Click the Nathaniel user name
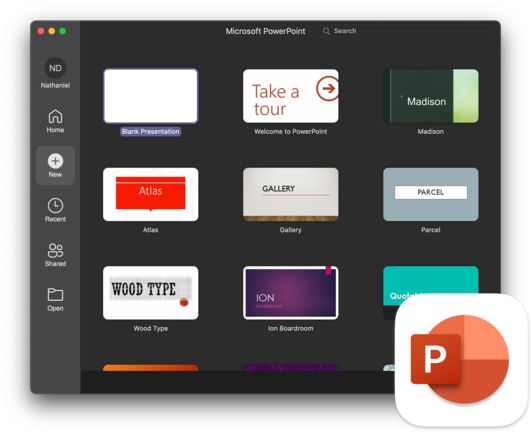 (x=55, y=85)
